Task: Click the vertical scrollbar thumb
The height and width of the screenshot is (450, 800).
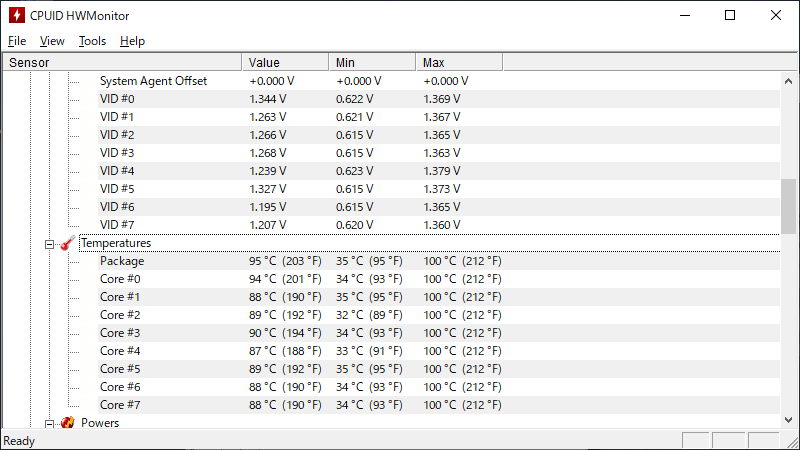Action: tap(788, 206)
